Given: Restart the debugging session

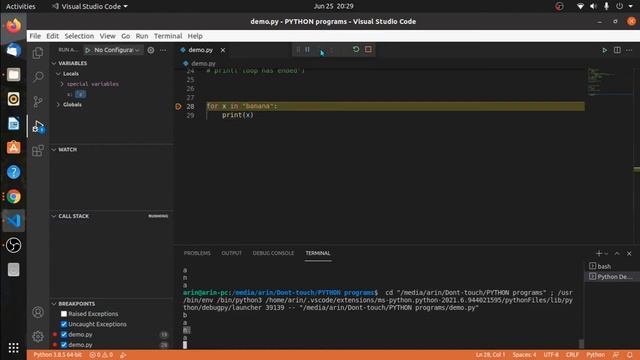Looking at the screenshot, I should [356, 49].
